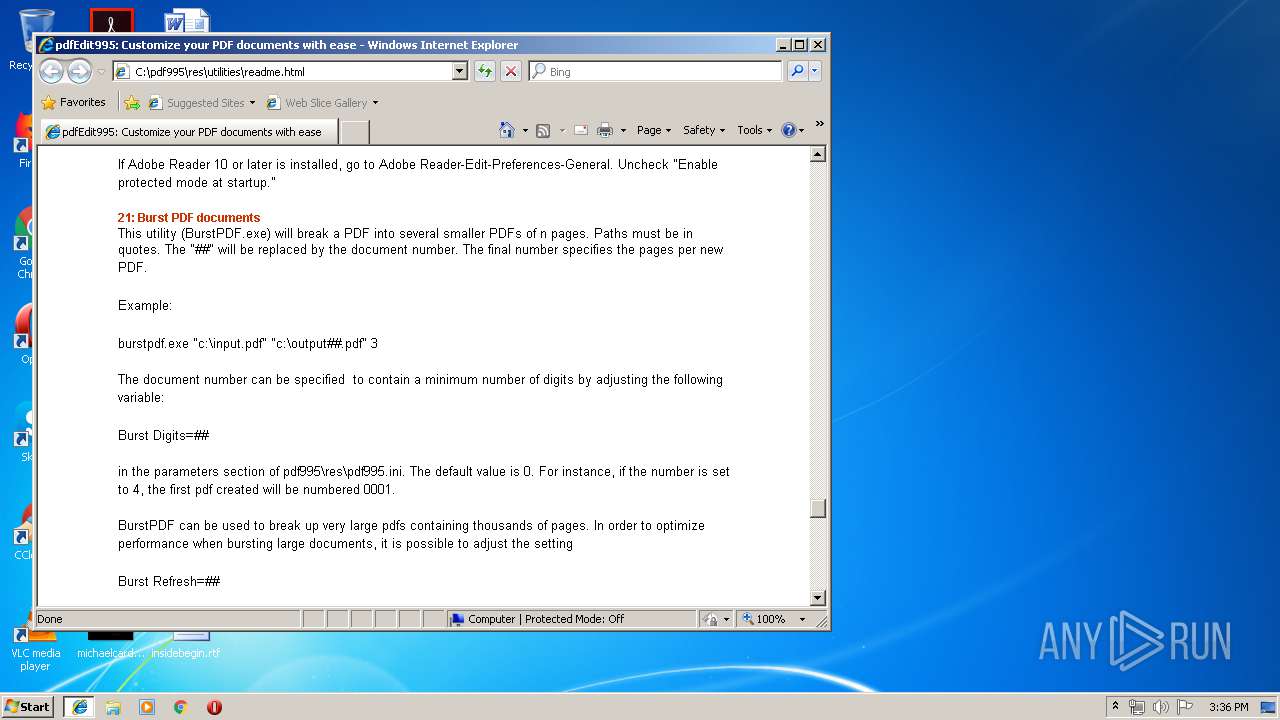
Task: Go to the Home page icon
Action: point(507,130)
